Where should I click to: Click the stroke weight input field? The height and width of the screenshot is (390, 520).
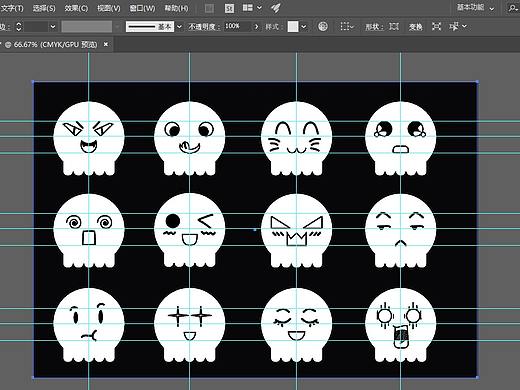[x=36, y=27]
